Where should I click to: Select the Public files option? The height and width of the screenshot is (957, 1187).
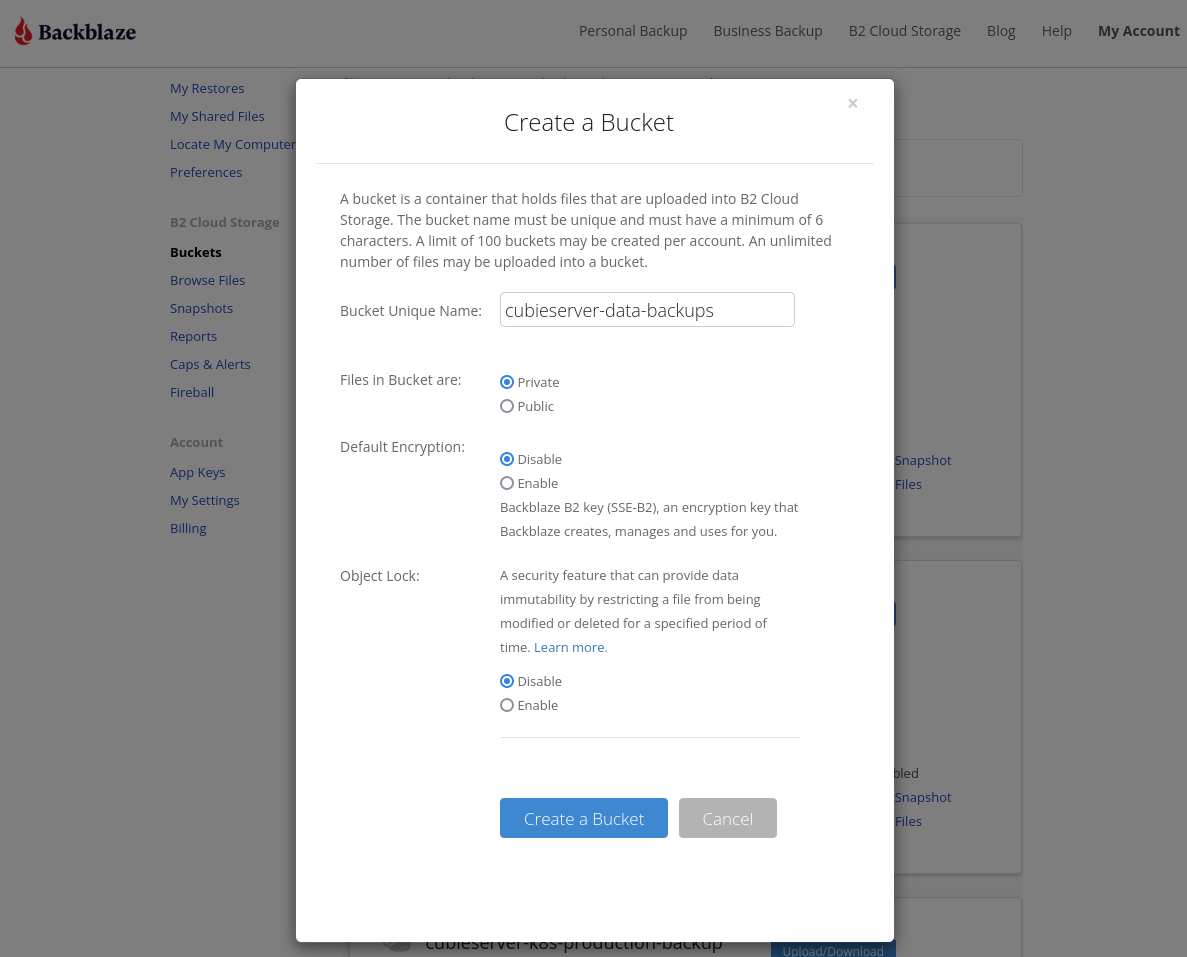(507, 406)
